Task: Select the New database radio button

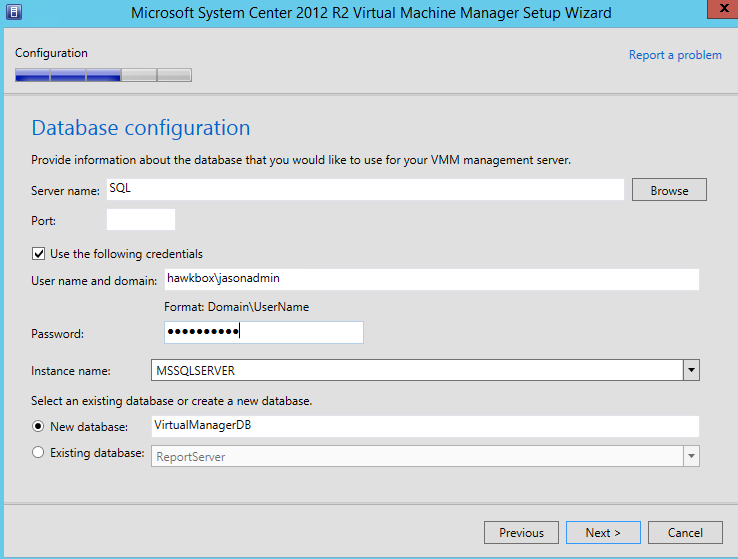Action: (39, 427)
